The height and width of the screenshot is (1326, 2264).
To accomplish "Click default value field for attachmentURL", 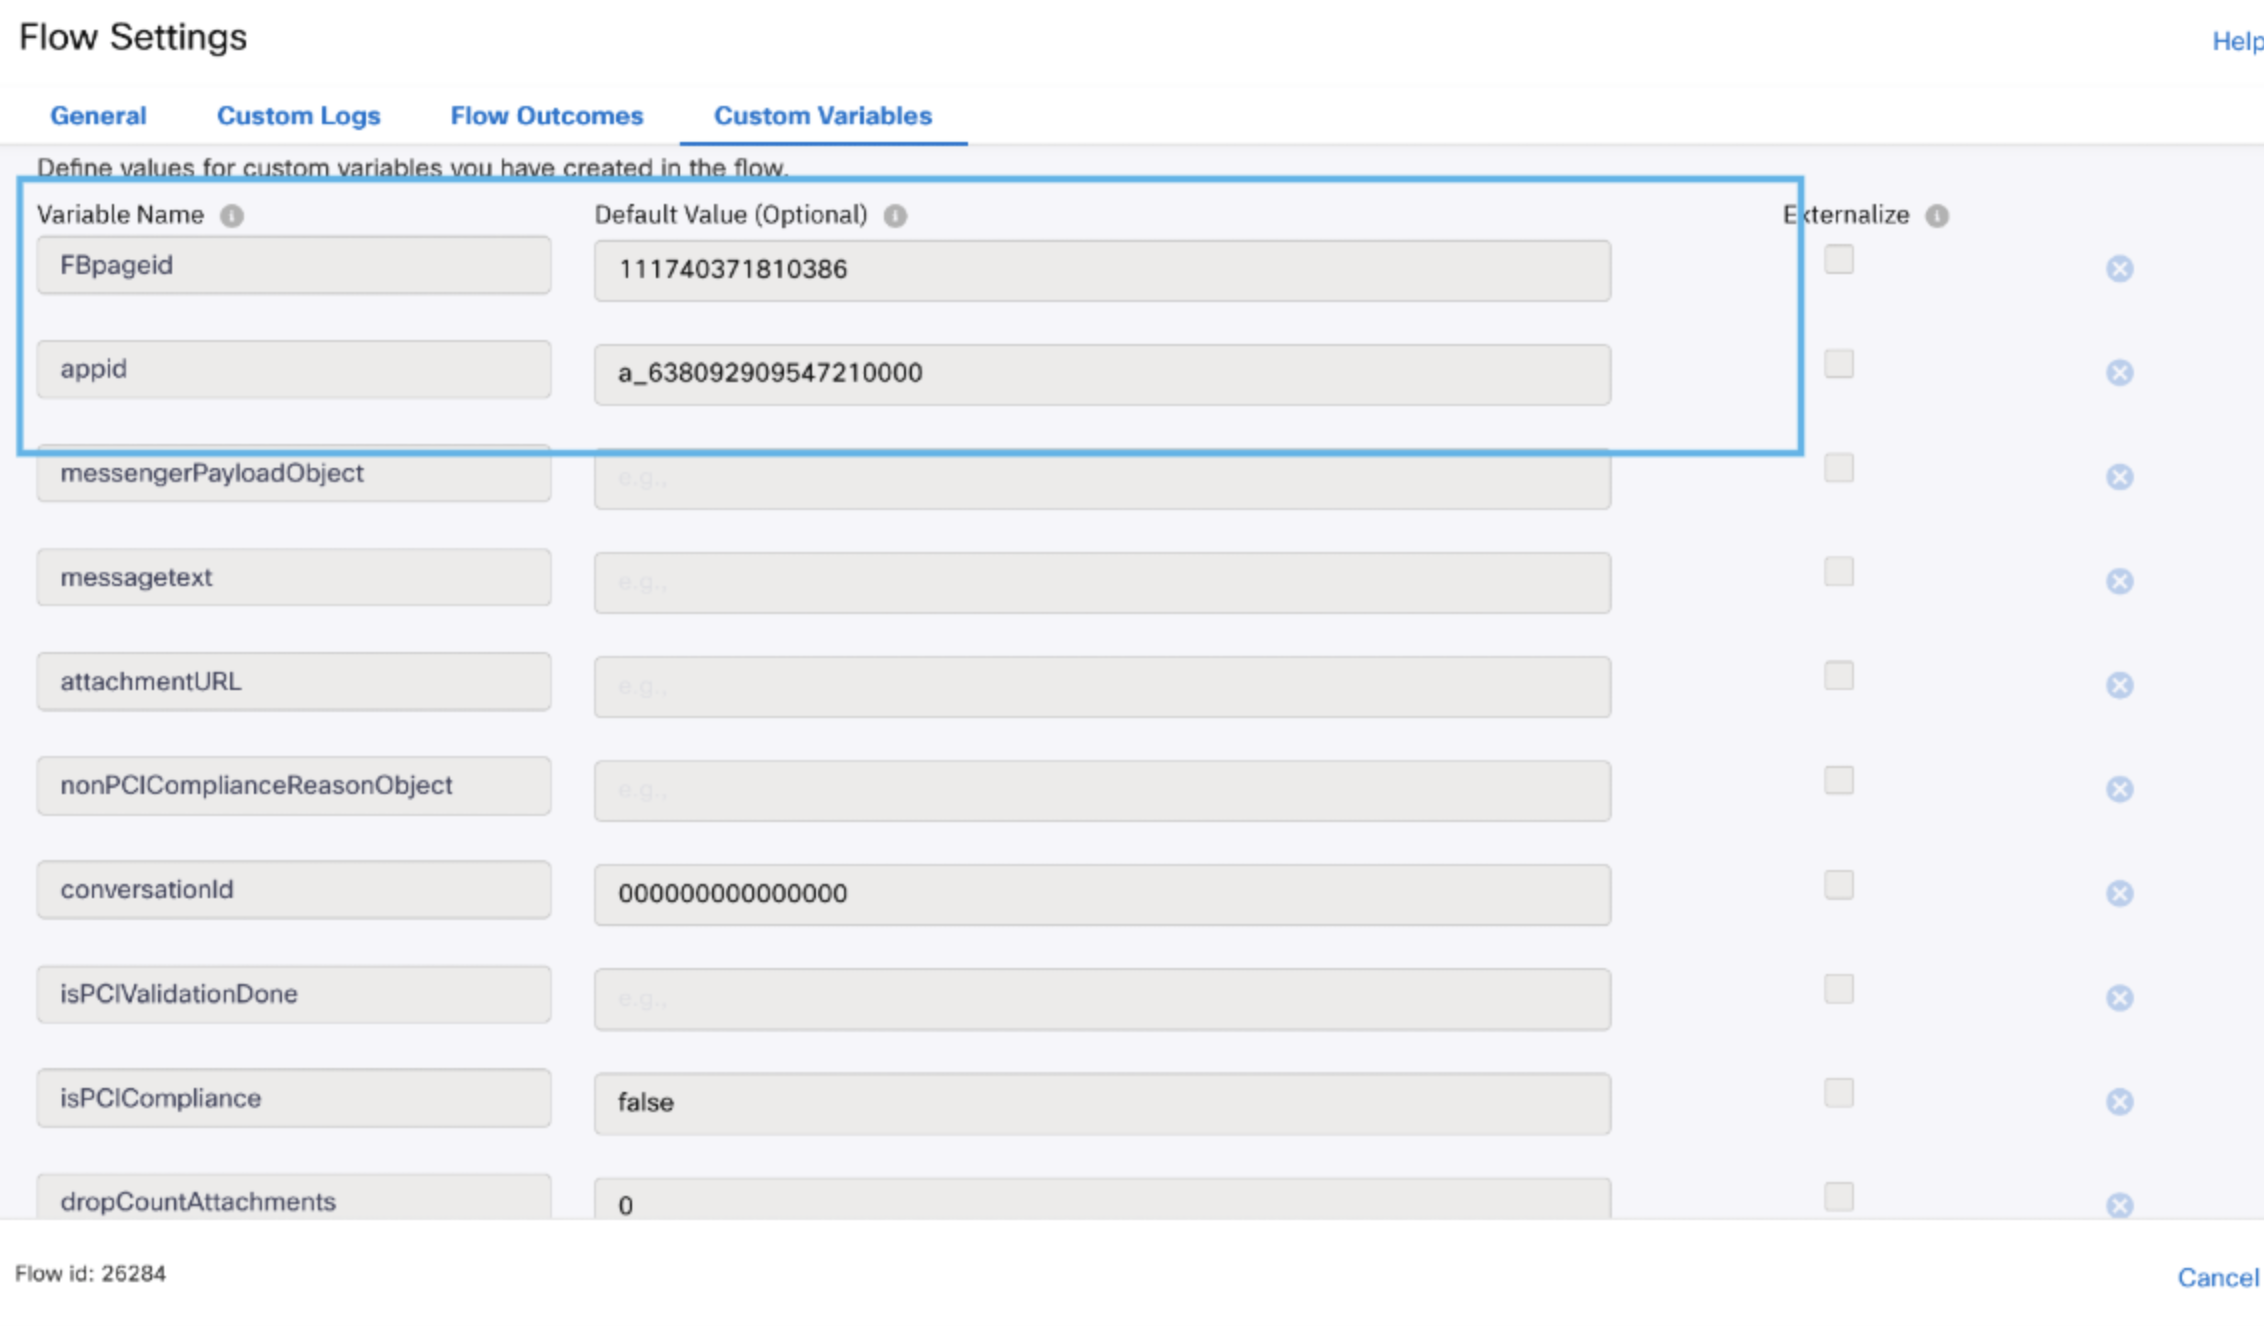I will click(1102, 686).
